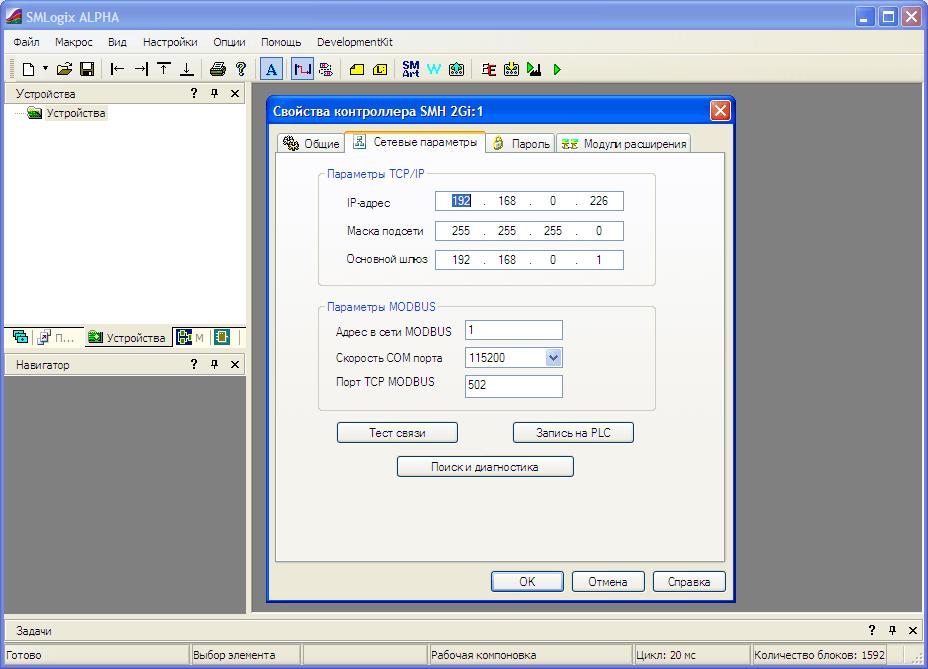Print using the printer icon
Image resolution: width=928 pixels, height=669 pixels.
[218, 69]
